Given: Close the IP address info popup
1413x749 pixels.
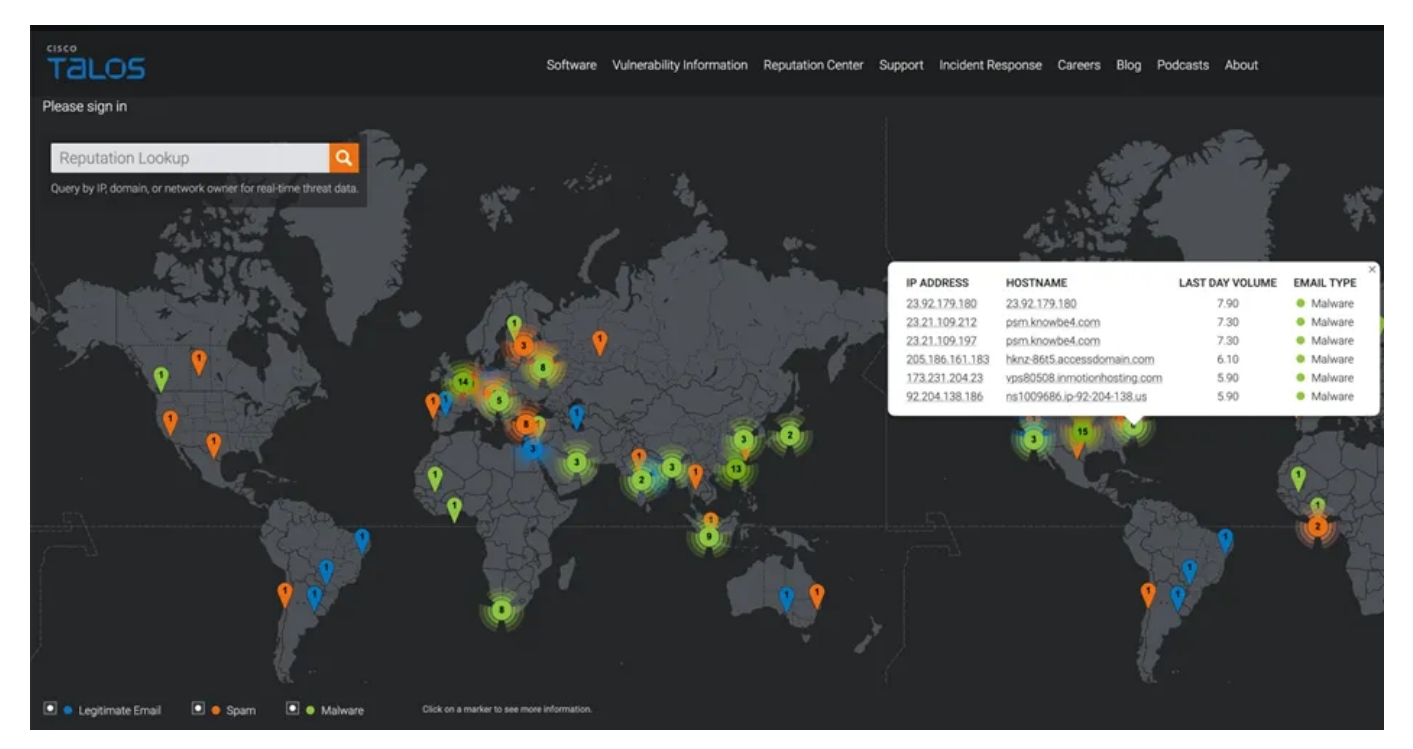Looking at the screenshot, I should (x=1372, y=269).
